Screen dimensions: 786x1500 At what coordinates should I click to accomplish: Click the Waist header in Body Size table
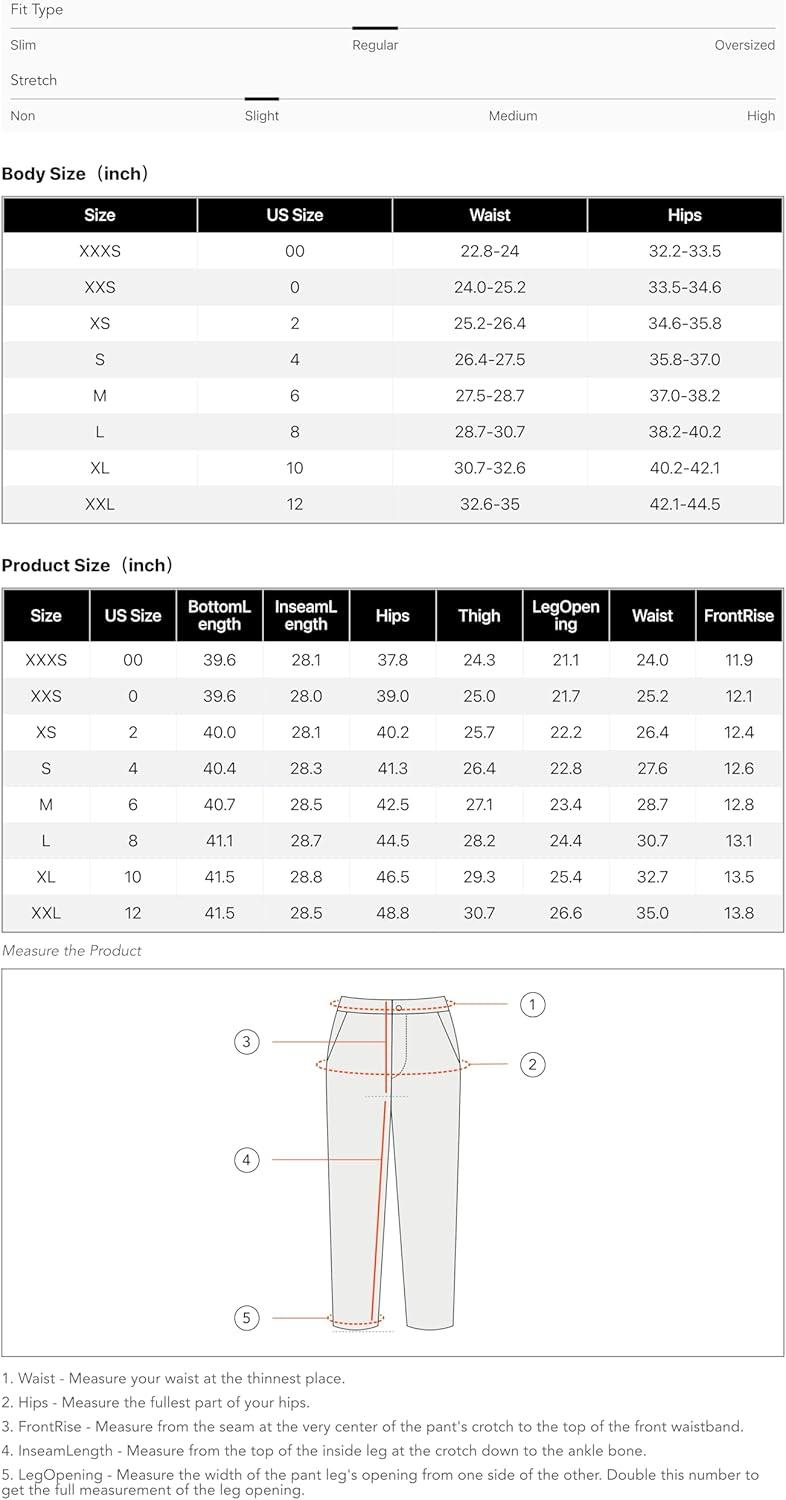490,215
